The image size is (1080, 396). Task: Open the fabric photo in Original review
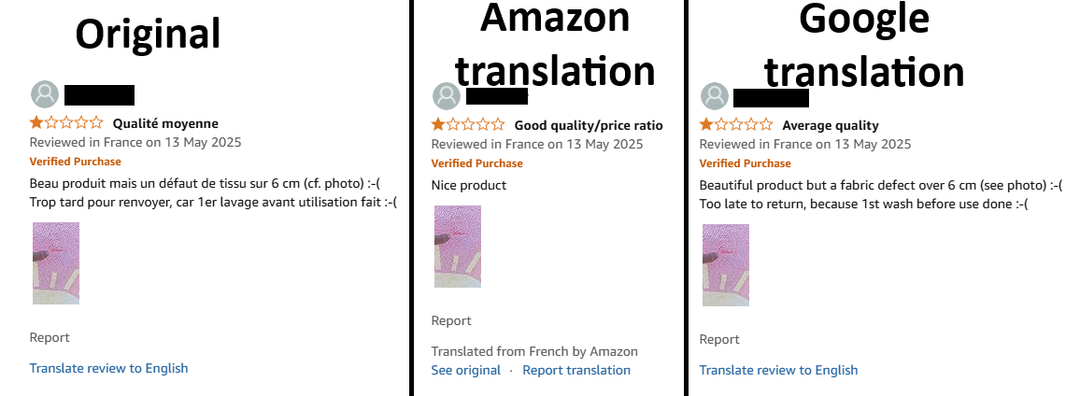(56, 263)
